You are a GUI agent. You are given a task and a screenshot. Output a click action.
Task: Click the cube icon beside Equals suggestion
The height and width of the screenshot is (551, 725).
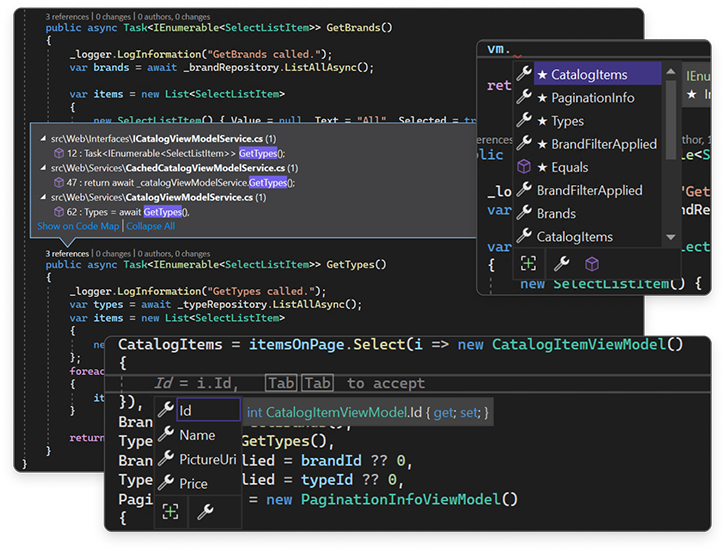(524, 167)
